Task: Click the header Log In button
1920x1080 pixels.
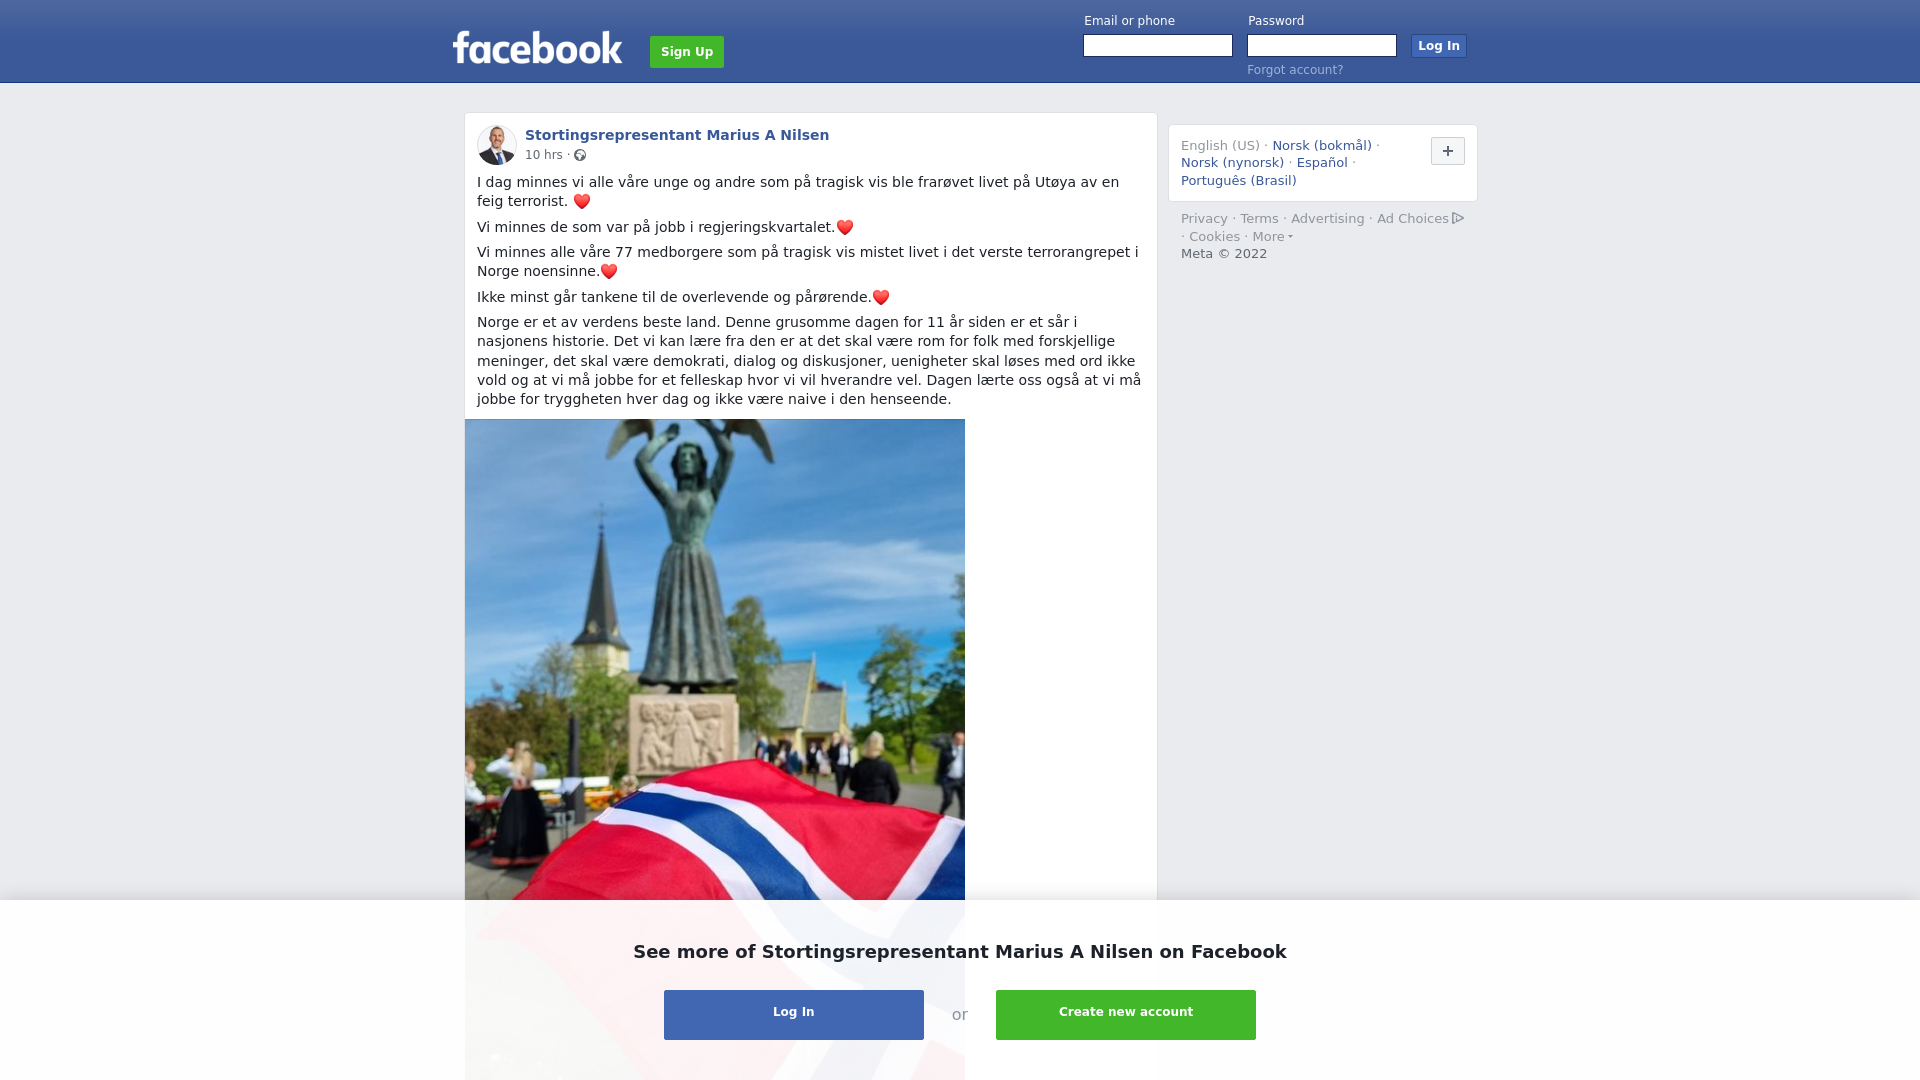Action: [1438, 46]
